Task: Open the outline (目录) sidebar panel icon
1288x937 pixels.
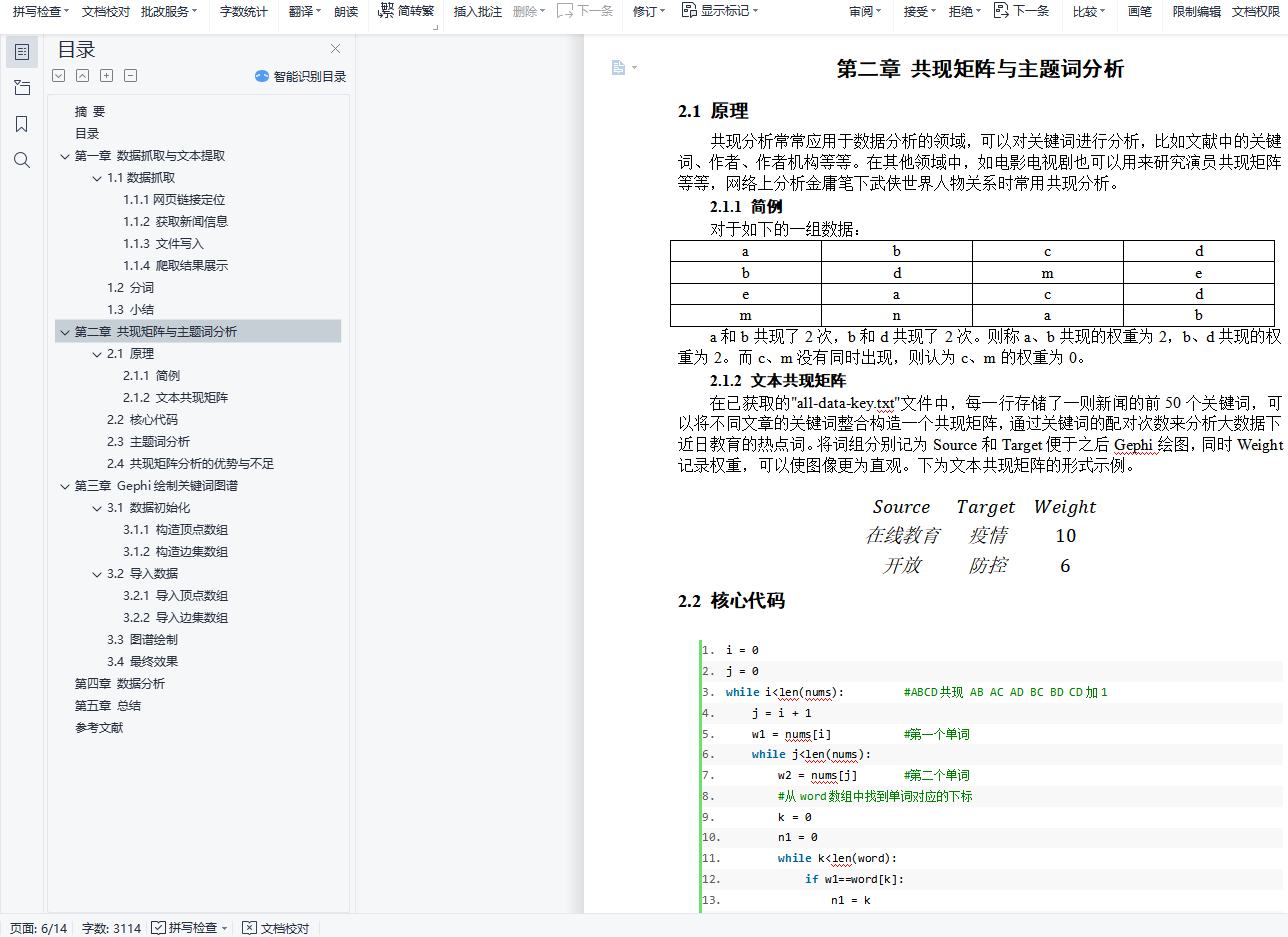Action: [22, 52]
